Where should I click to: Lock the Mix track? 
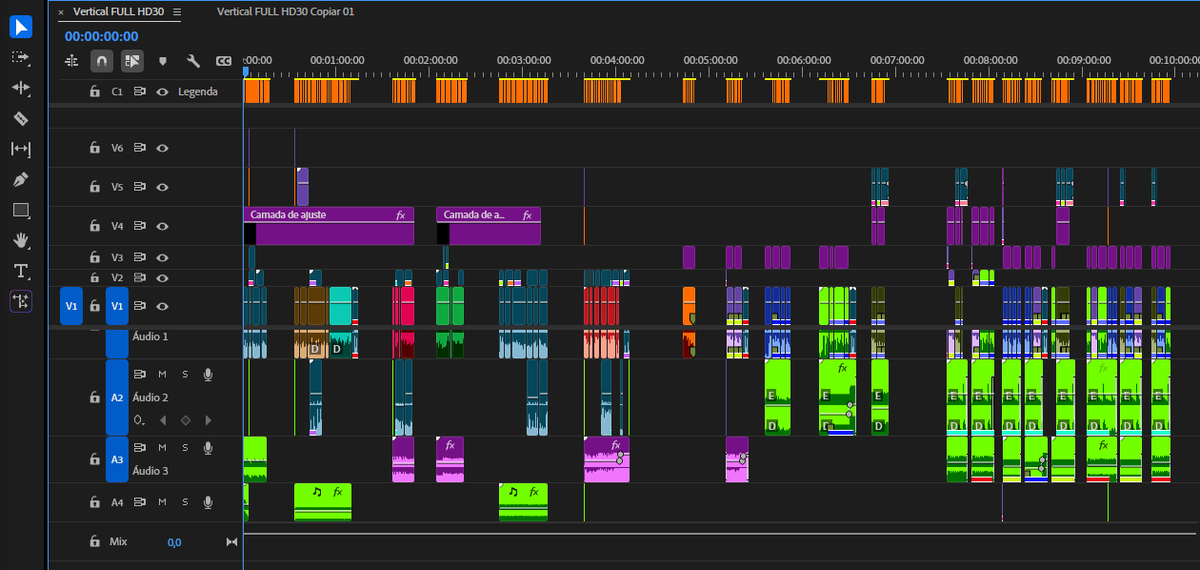coord(94,542)
